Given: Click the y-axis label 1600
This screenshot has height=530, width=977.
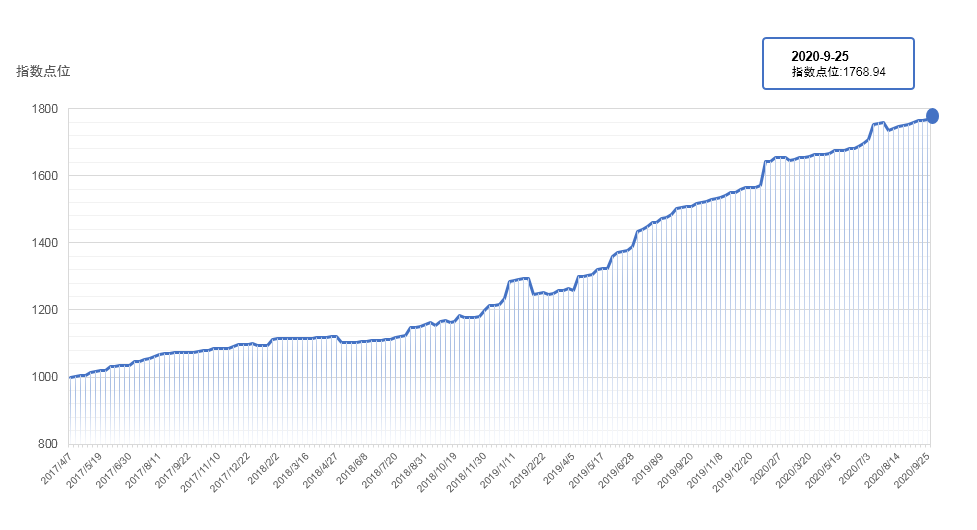Looking at the screenshot, I should click(45, 176).
